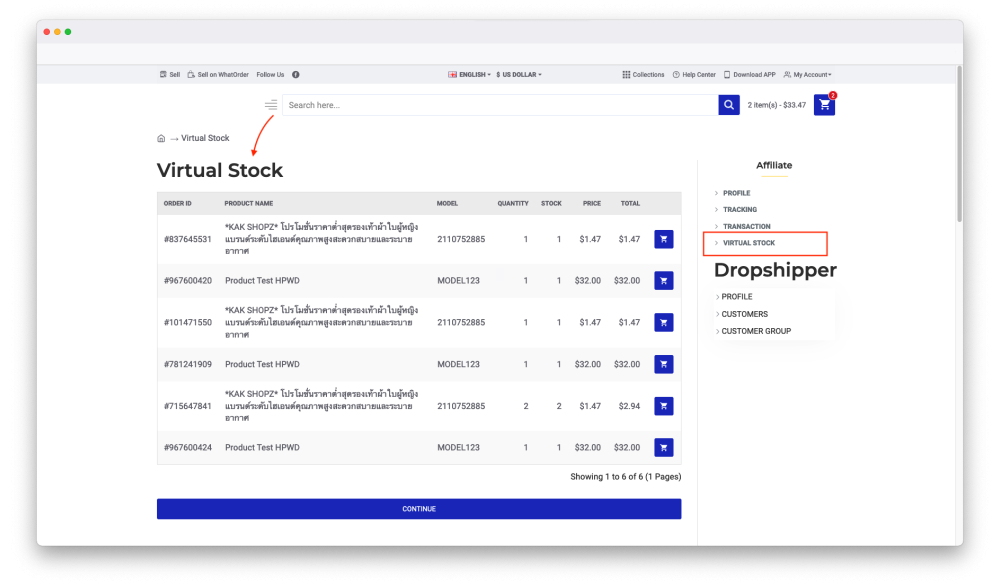Add order #837645531 to cart
This screenshot has height=585, width=1000.
[x=663, y=239]
